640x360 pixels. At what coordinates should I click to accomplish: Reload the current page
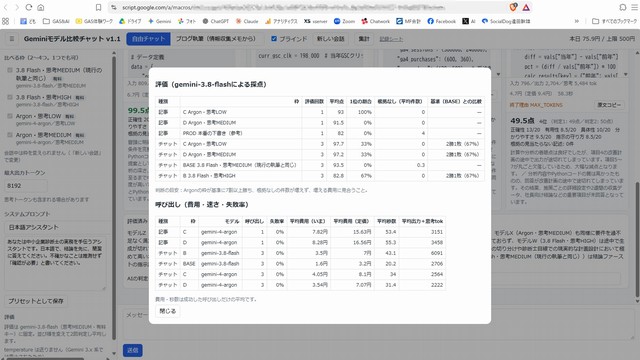[29, 7]
